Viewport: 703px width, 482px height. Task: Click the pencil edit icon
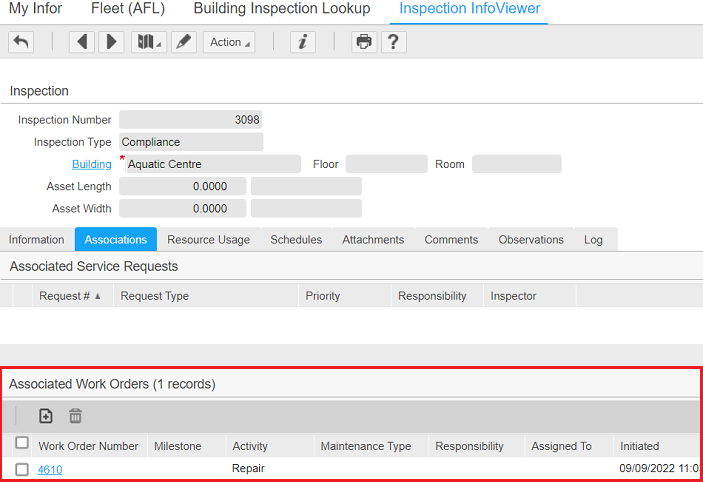point(183,42)
